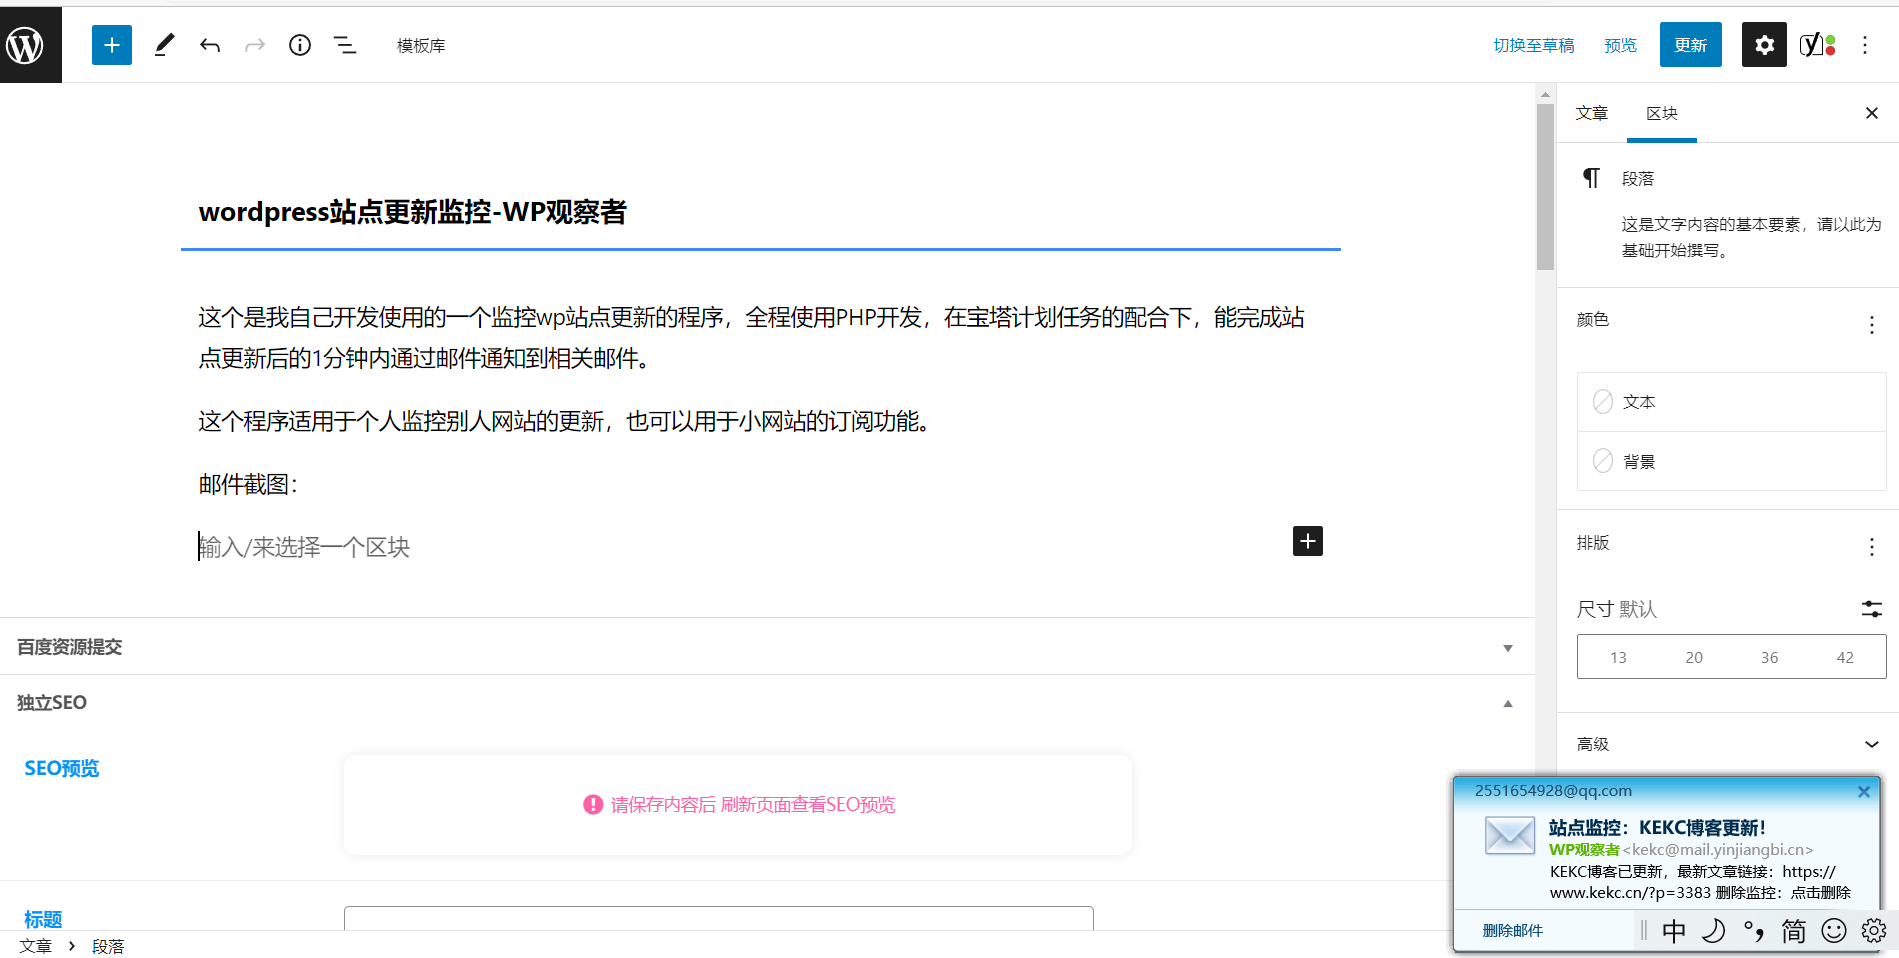Select font size 20
Image resolution: width=1899 pixels, height=958 pixels.
[1694, 657]
